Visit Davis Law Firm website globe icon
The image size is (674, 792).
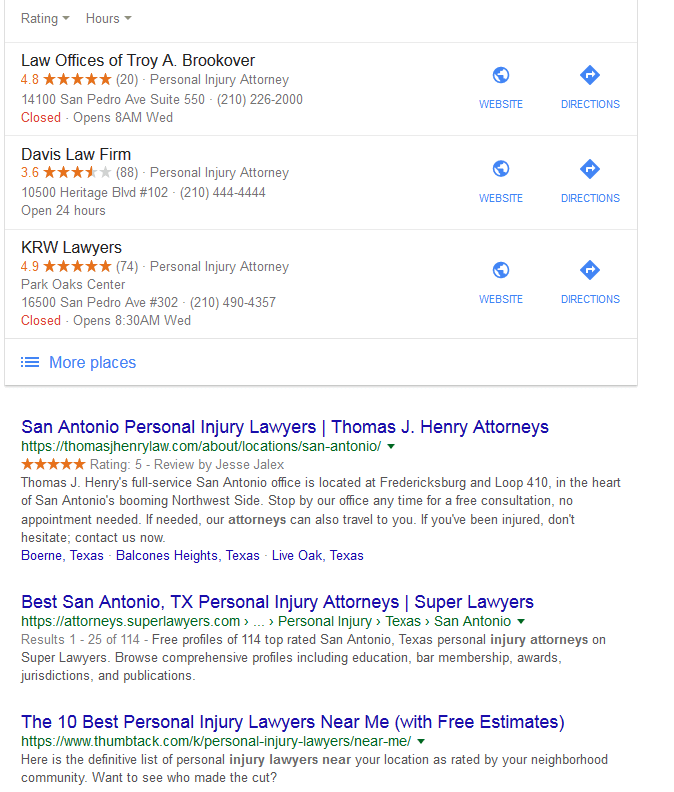tap(501, 169)
